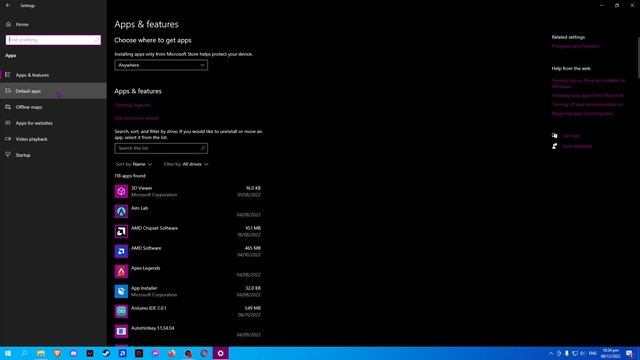Screen dimensions: 640x360
Task: Click the Get help link
Action: click(x=571, y=136)
